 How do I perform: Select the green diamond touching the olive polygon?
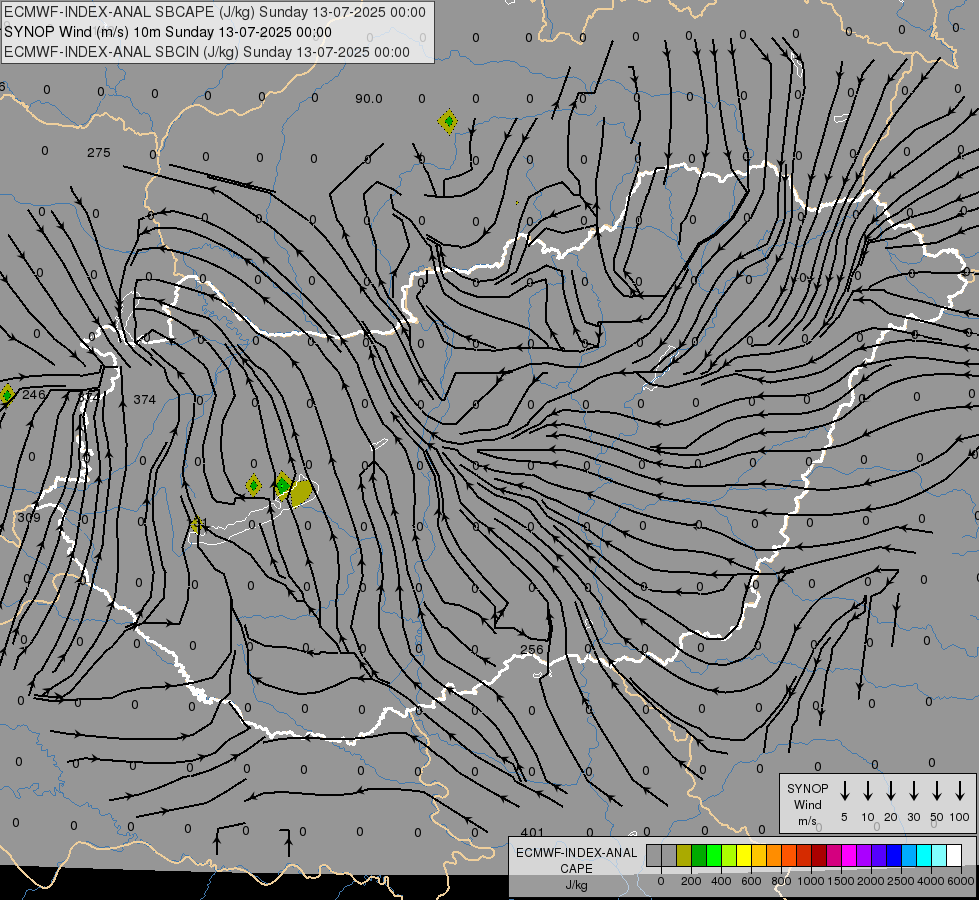pyautogui.click(x=282, y=485)
